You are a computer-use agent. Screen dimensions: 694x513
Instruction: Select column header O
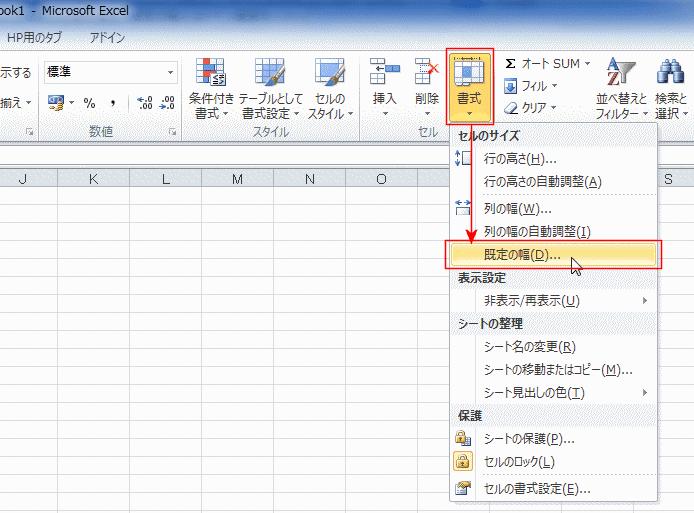[x=382, y=179]
